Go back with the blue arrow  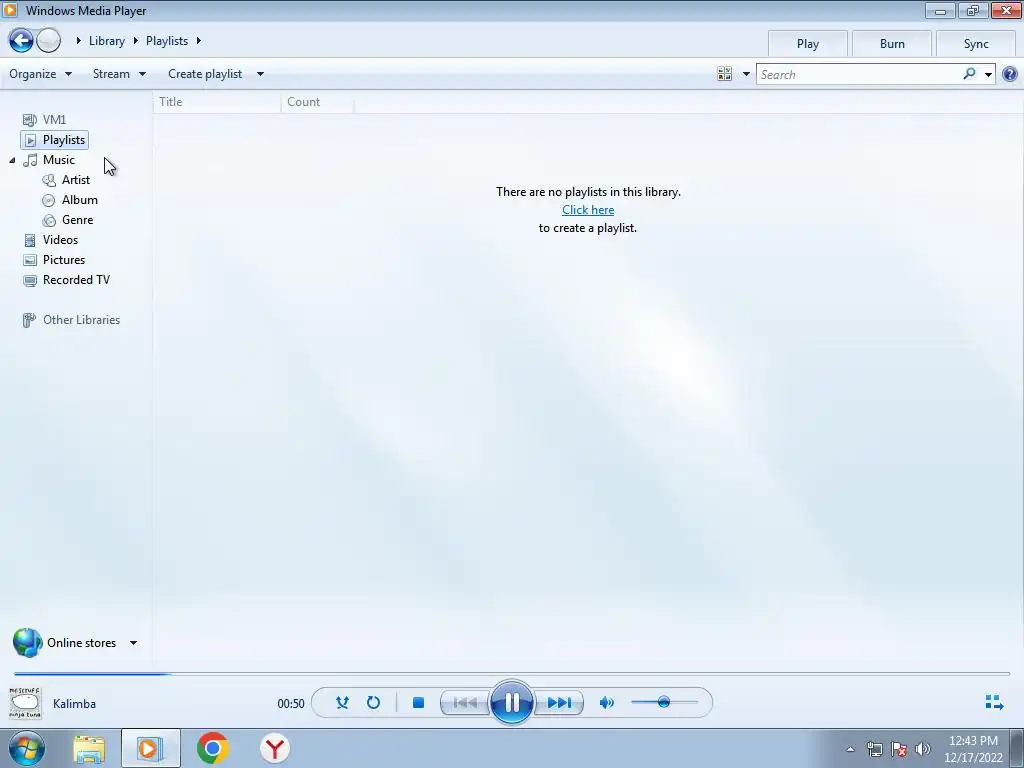(x=21, y=40)
